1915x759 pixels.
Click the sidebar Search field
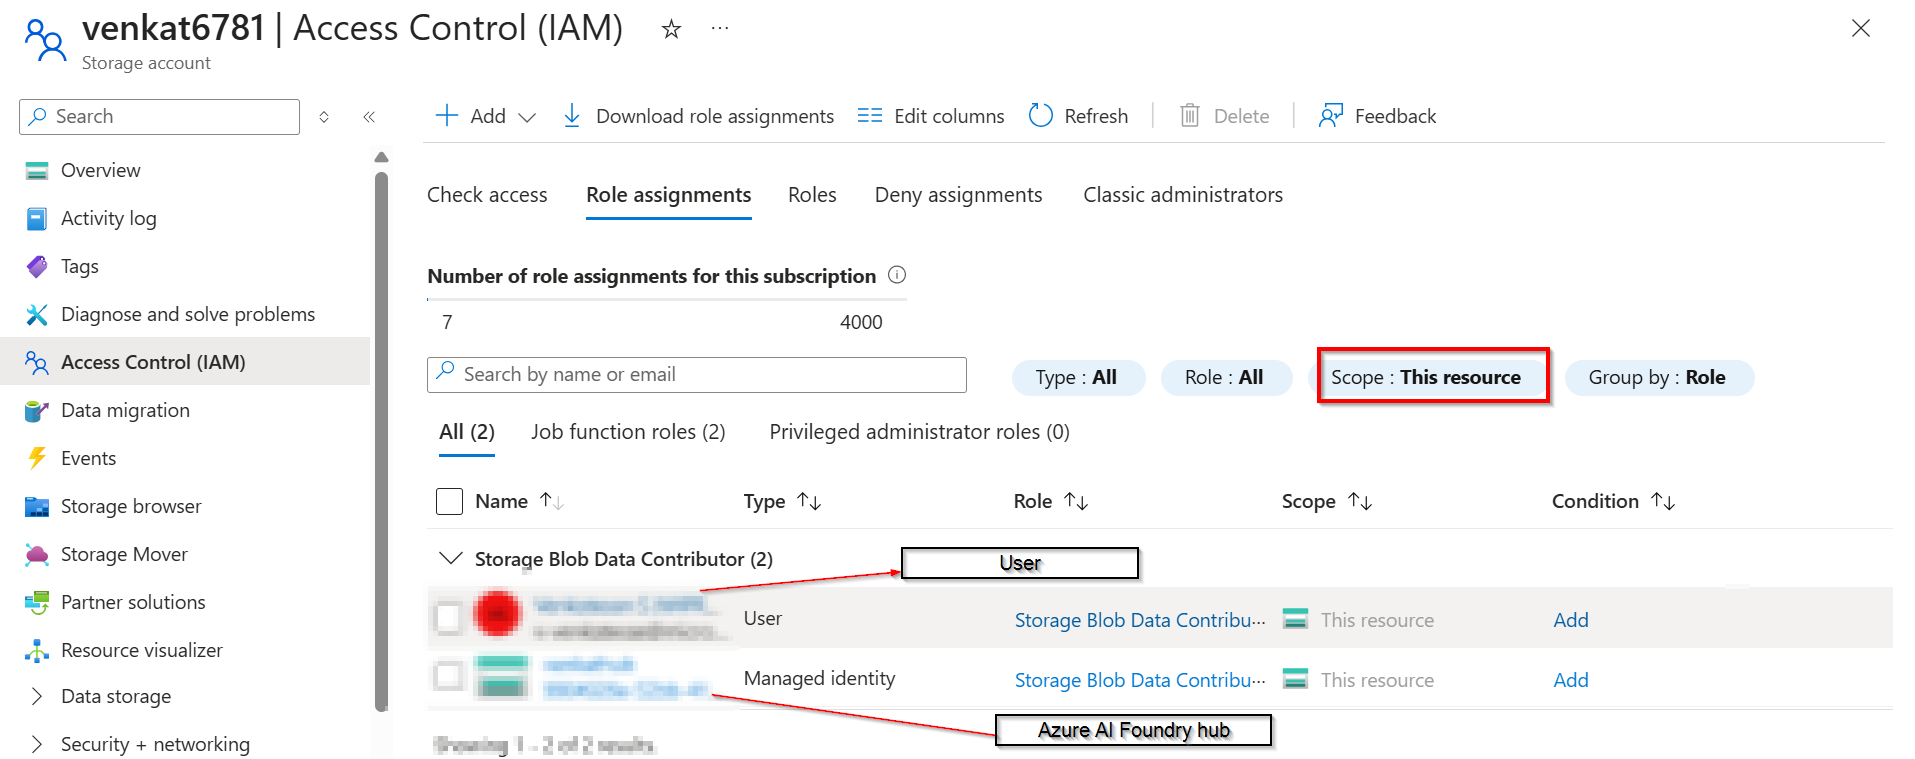point(159,116)
